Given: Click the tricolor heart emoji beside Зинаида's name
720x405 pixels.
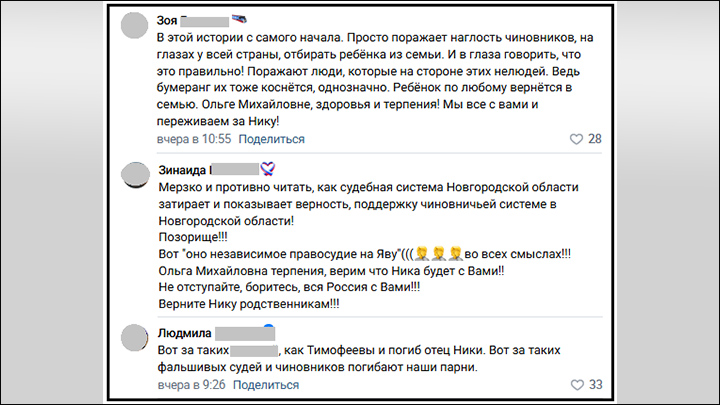Looking at the screenshot, I should 268,169.
